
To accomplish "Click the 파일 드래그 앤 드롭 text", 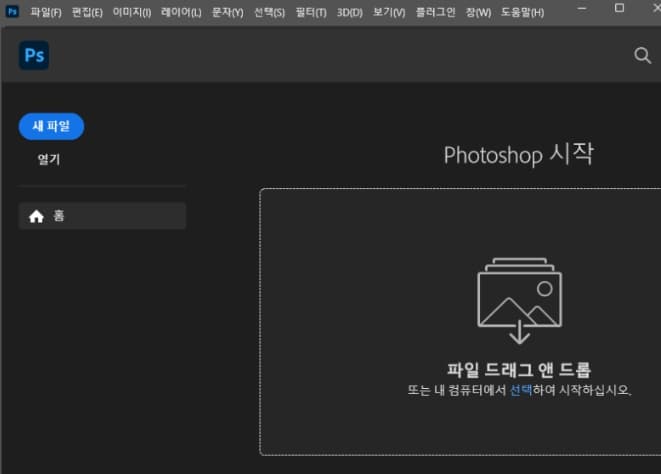I will 519,370.
